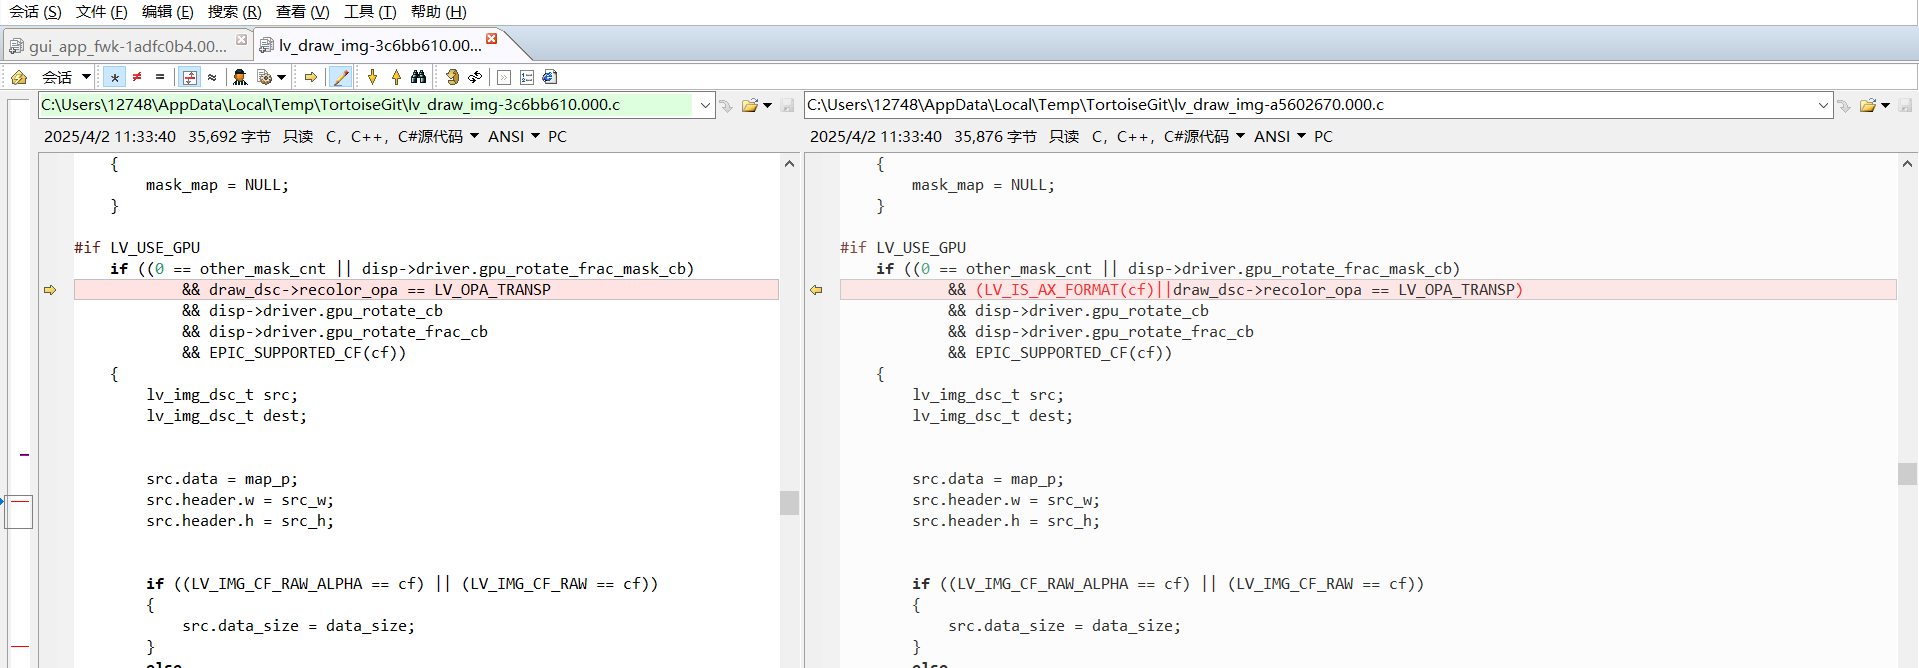Click right pane 只读 read-only label

coord(1064,137)
